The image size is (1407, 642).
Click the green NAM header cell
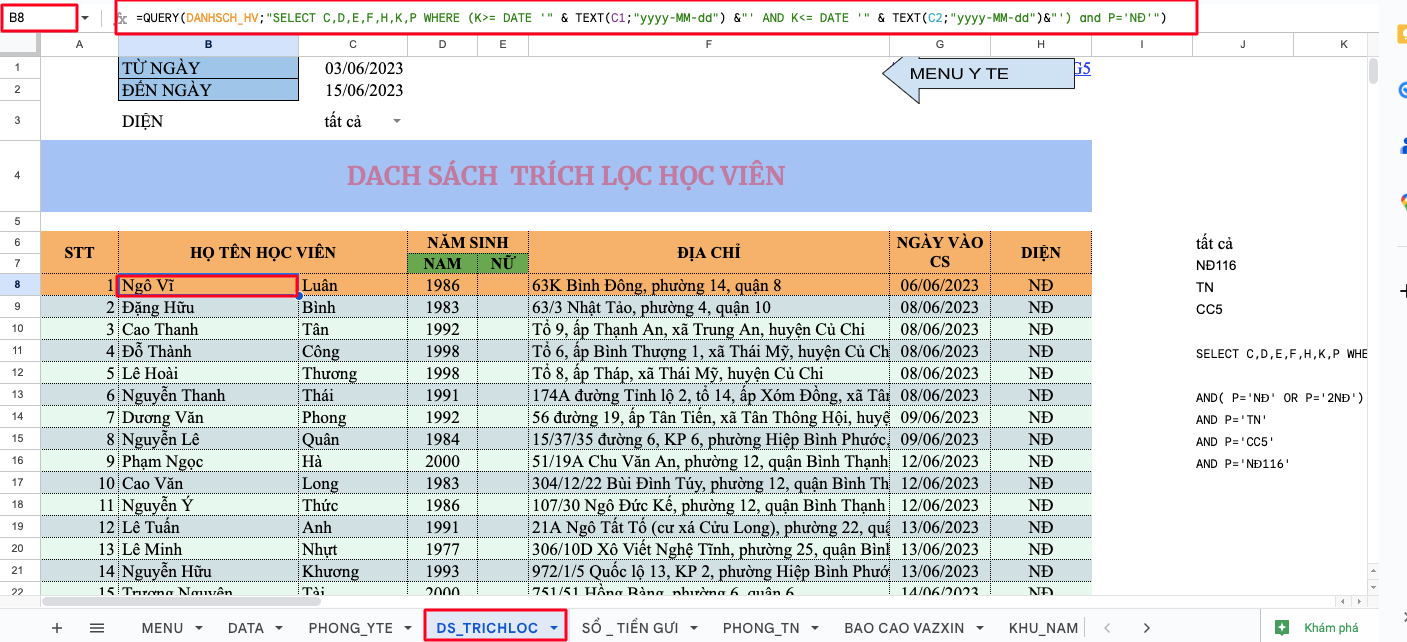[442, 264]
